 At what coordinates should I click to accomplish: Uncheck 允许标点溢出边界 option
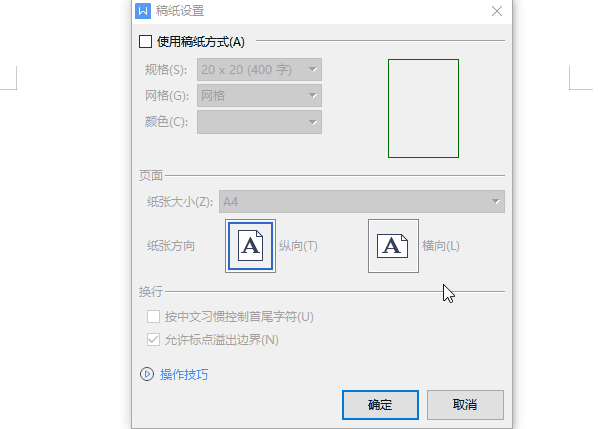(x=153, y=339)
